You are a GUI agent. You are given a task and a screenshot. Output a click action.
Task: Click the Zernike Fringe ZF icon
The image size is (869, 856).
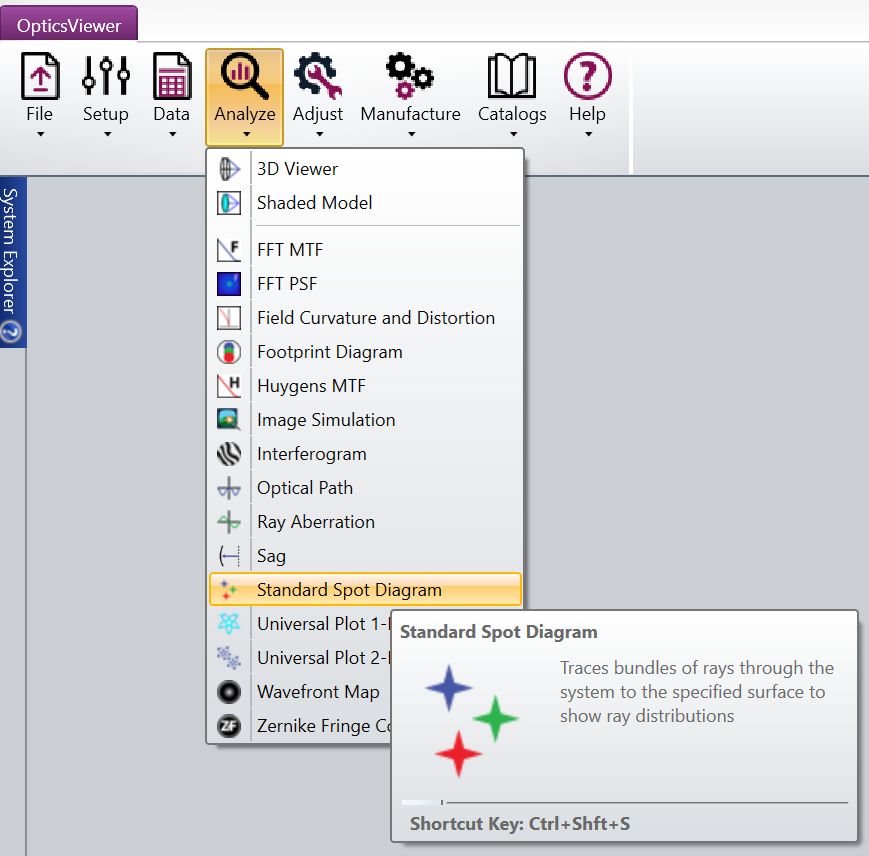pyautogui.click(x=229, y=726)
